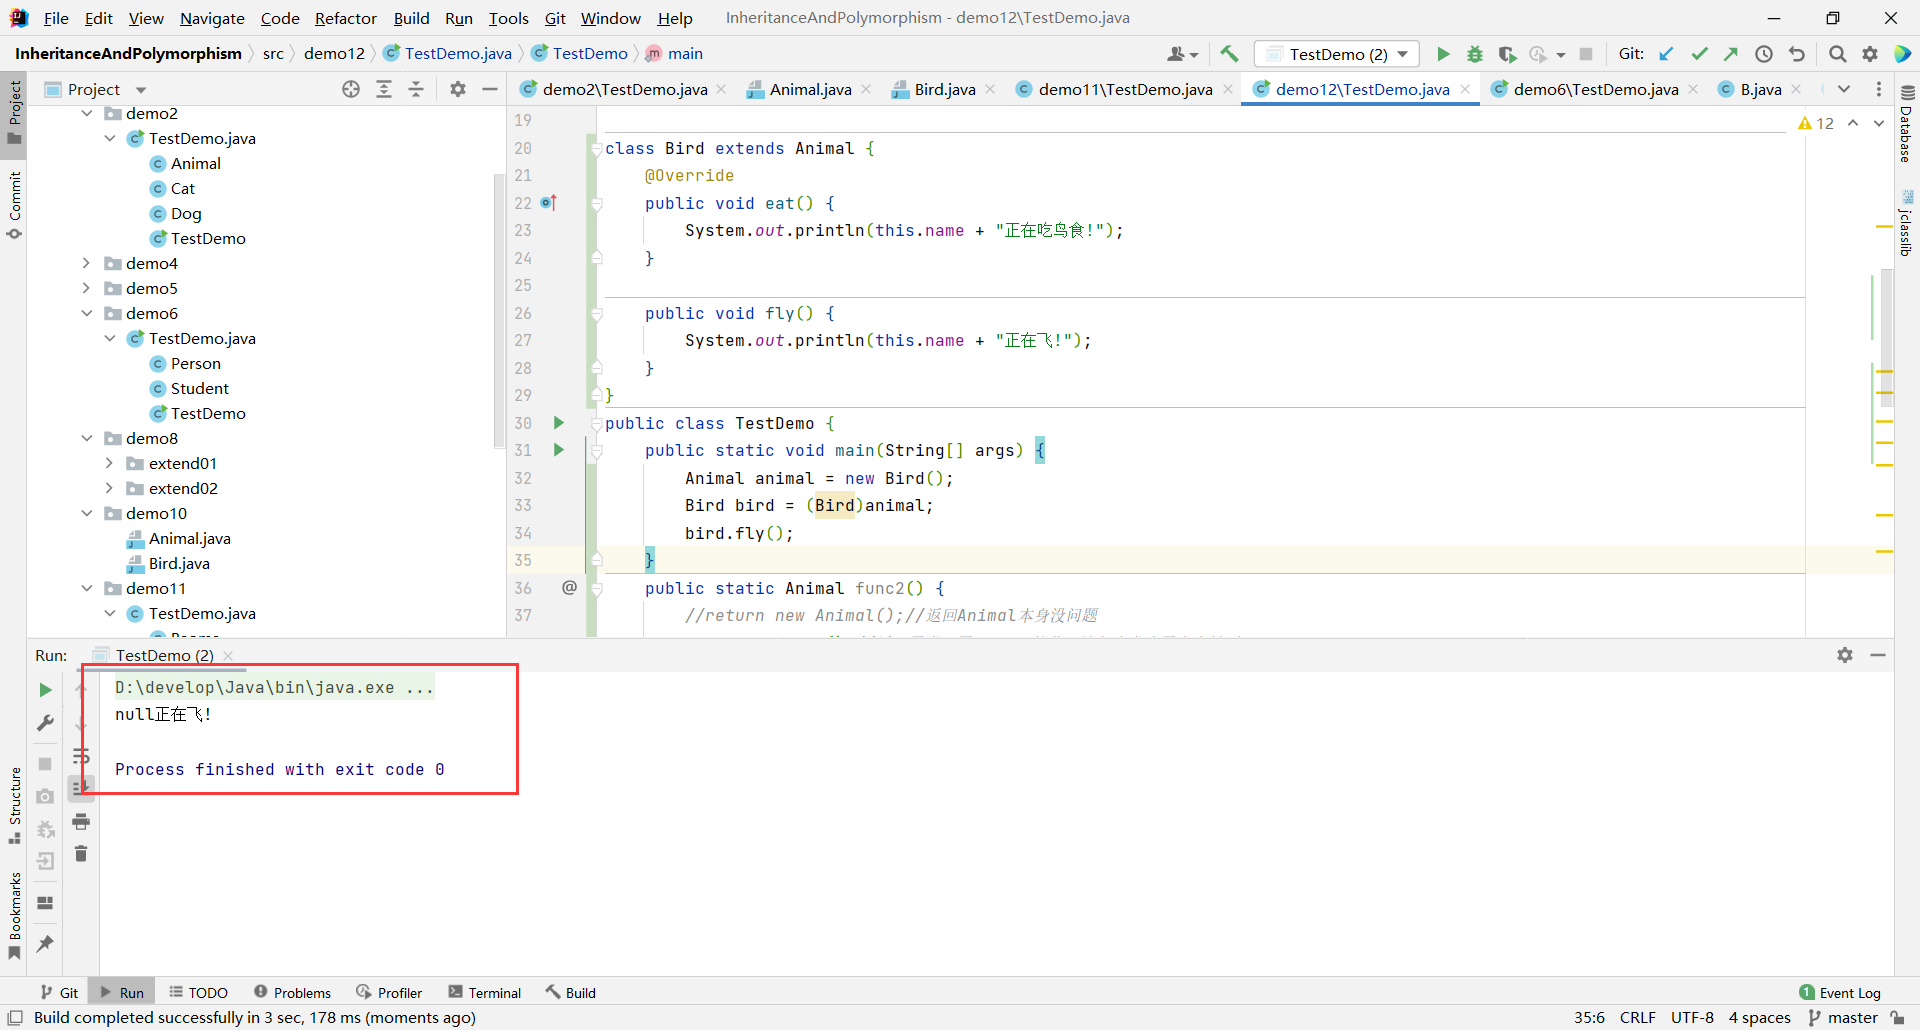Switch to demo11\TestDemo.java tab
The image size is (1920, 1030).
click(x=1125, y=89)
